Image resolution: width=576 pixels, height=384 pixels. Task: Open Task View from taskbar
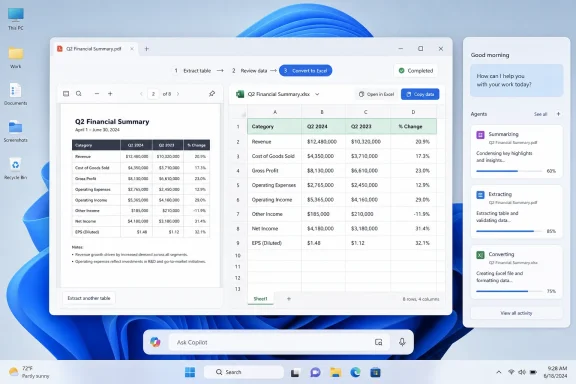pyautogui.click(x=295, y=373)
